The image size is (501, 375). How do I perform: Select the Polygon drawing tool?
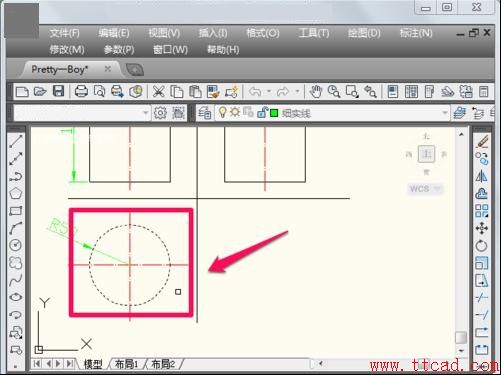coord(16,193)
